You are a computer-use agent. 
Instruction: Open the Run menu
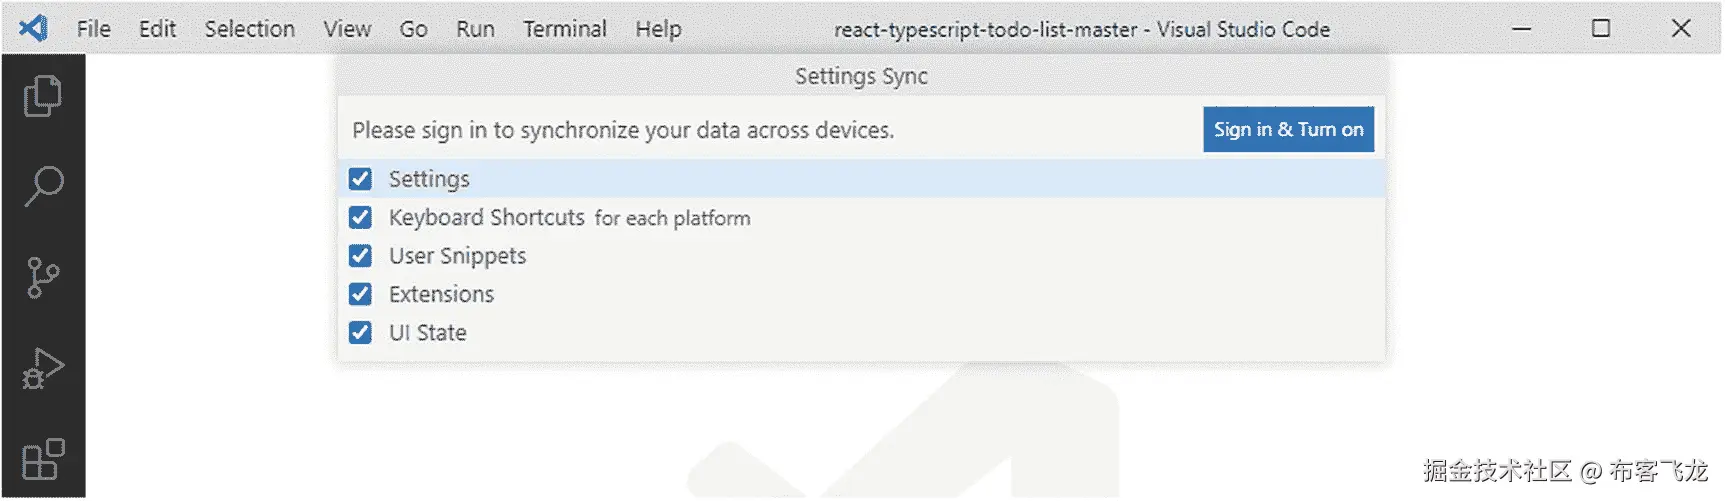pyautogui.click(x=475, y=29)
